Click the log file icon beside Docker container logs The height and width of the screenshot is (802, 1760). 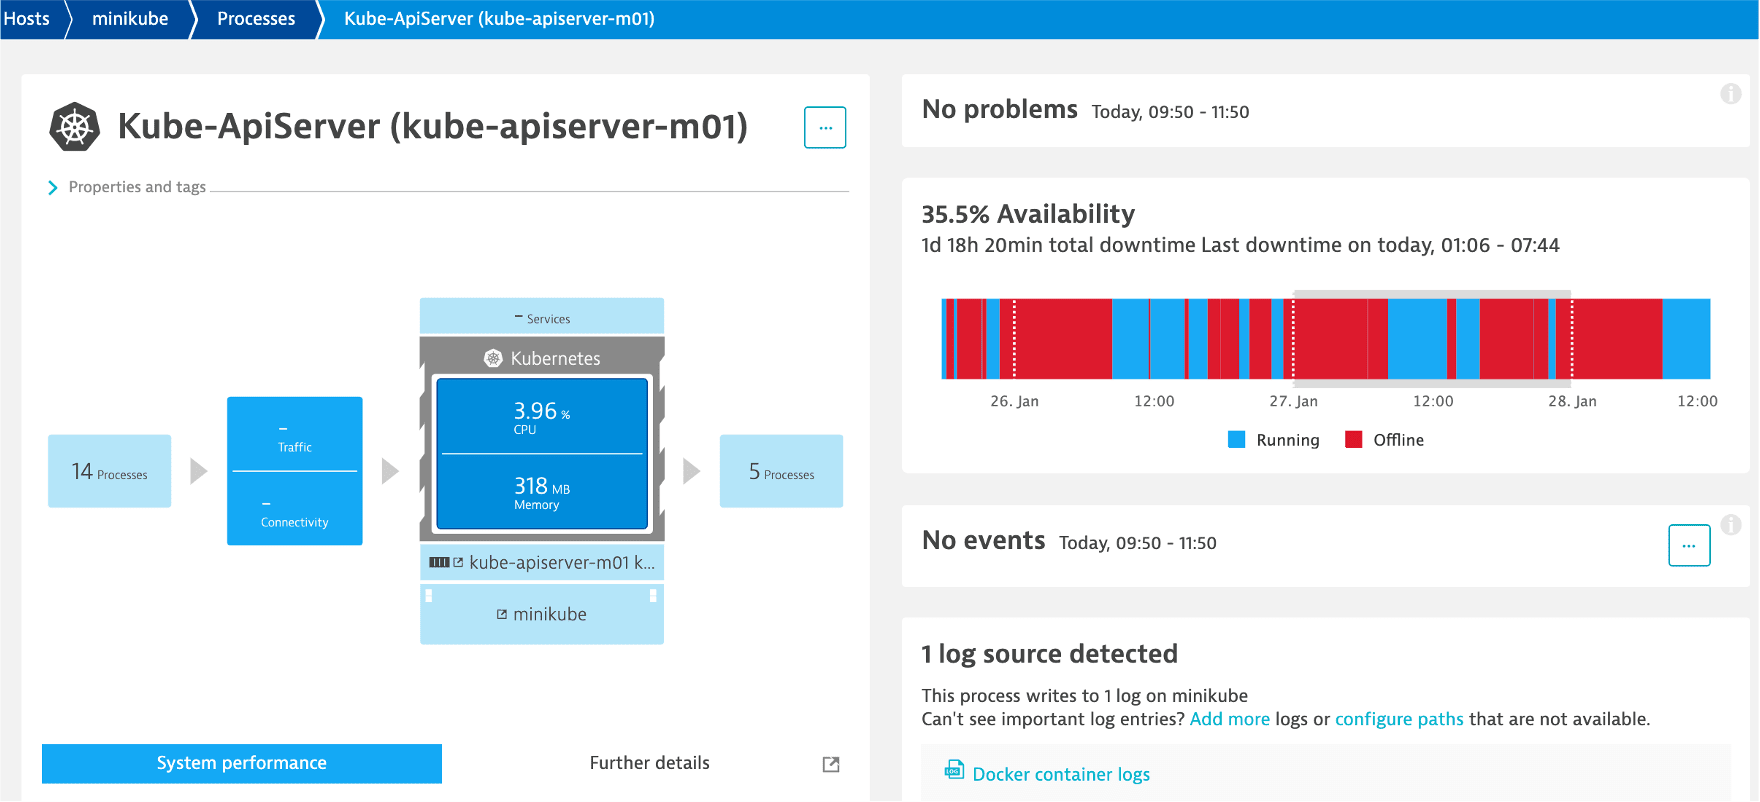point(954,770)
